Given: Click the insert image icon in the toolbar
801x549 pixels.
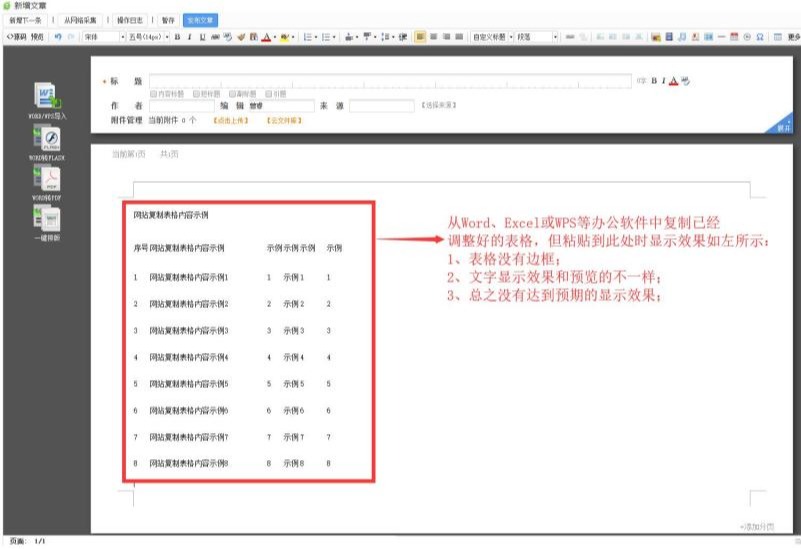Looking at the screenshot, I should (x=655, y=37).
